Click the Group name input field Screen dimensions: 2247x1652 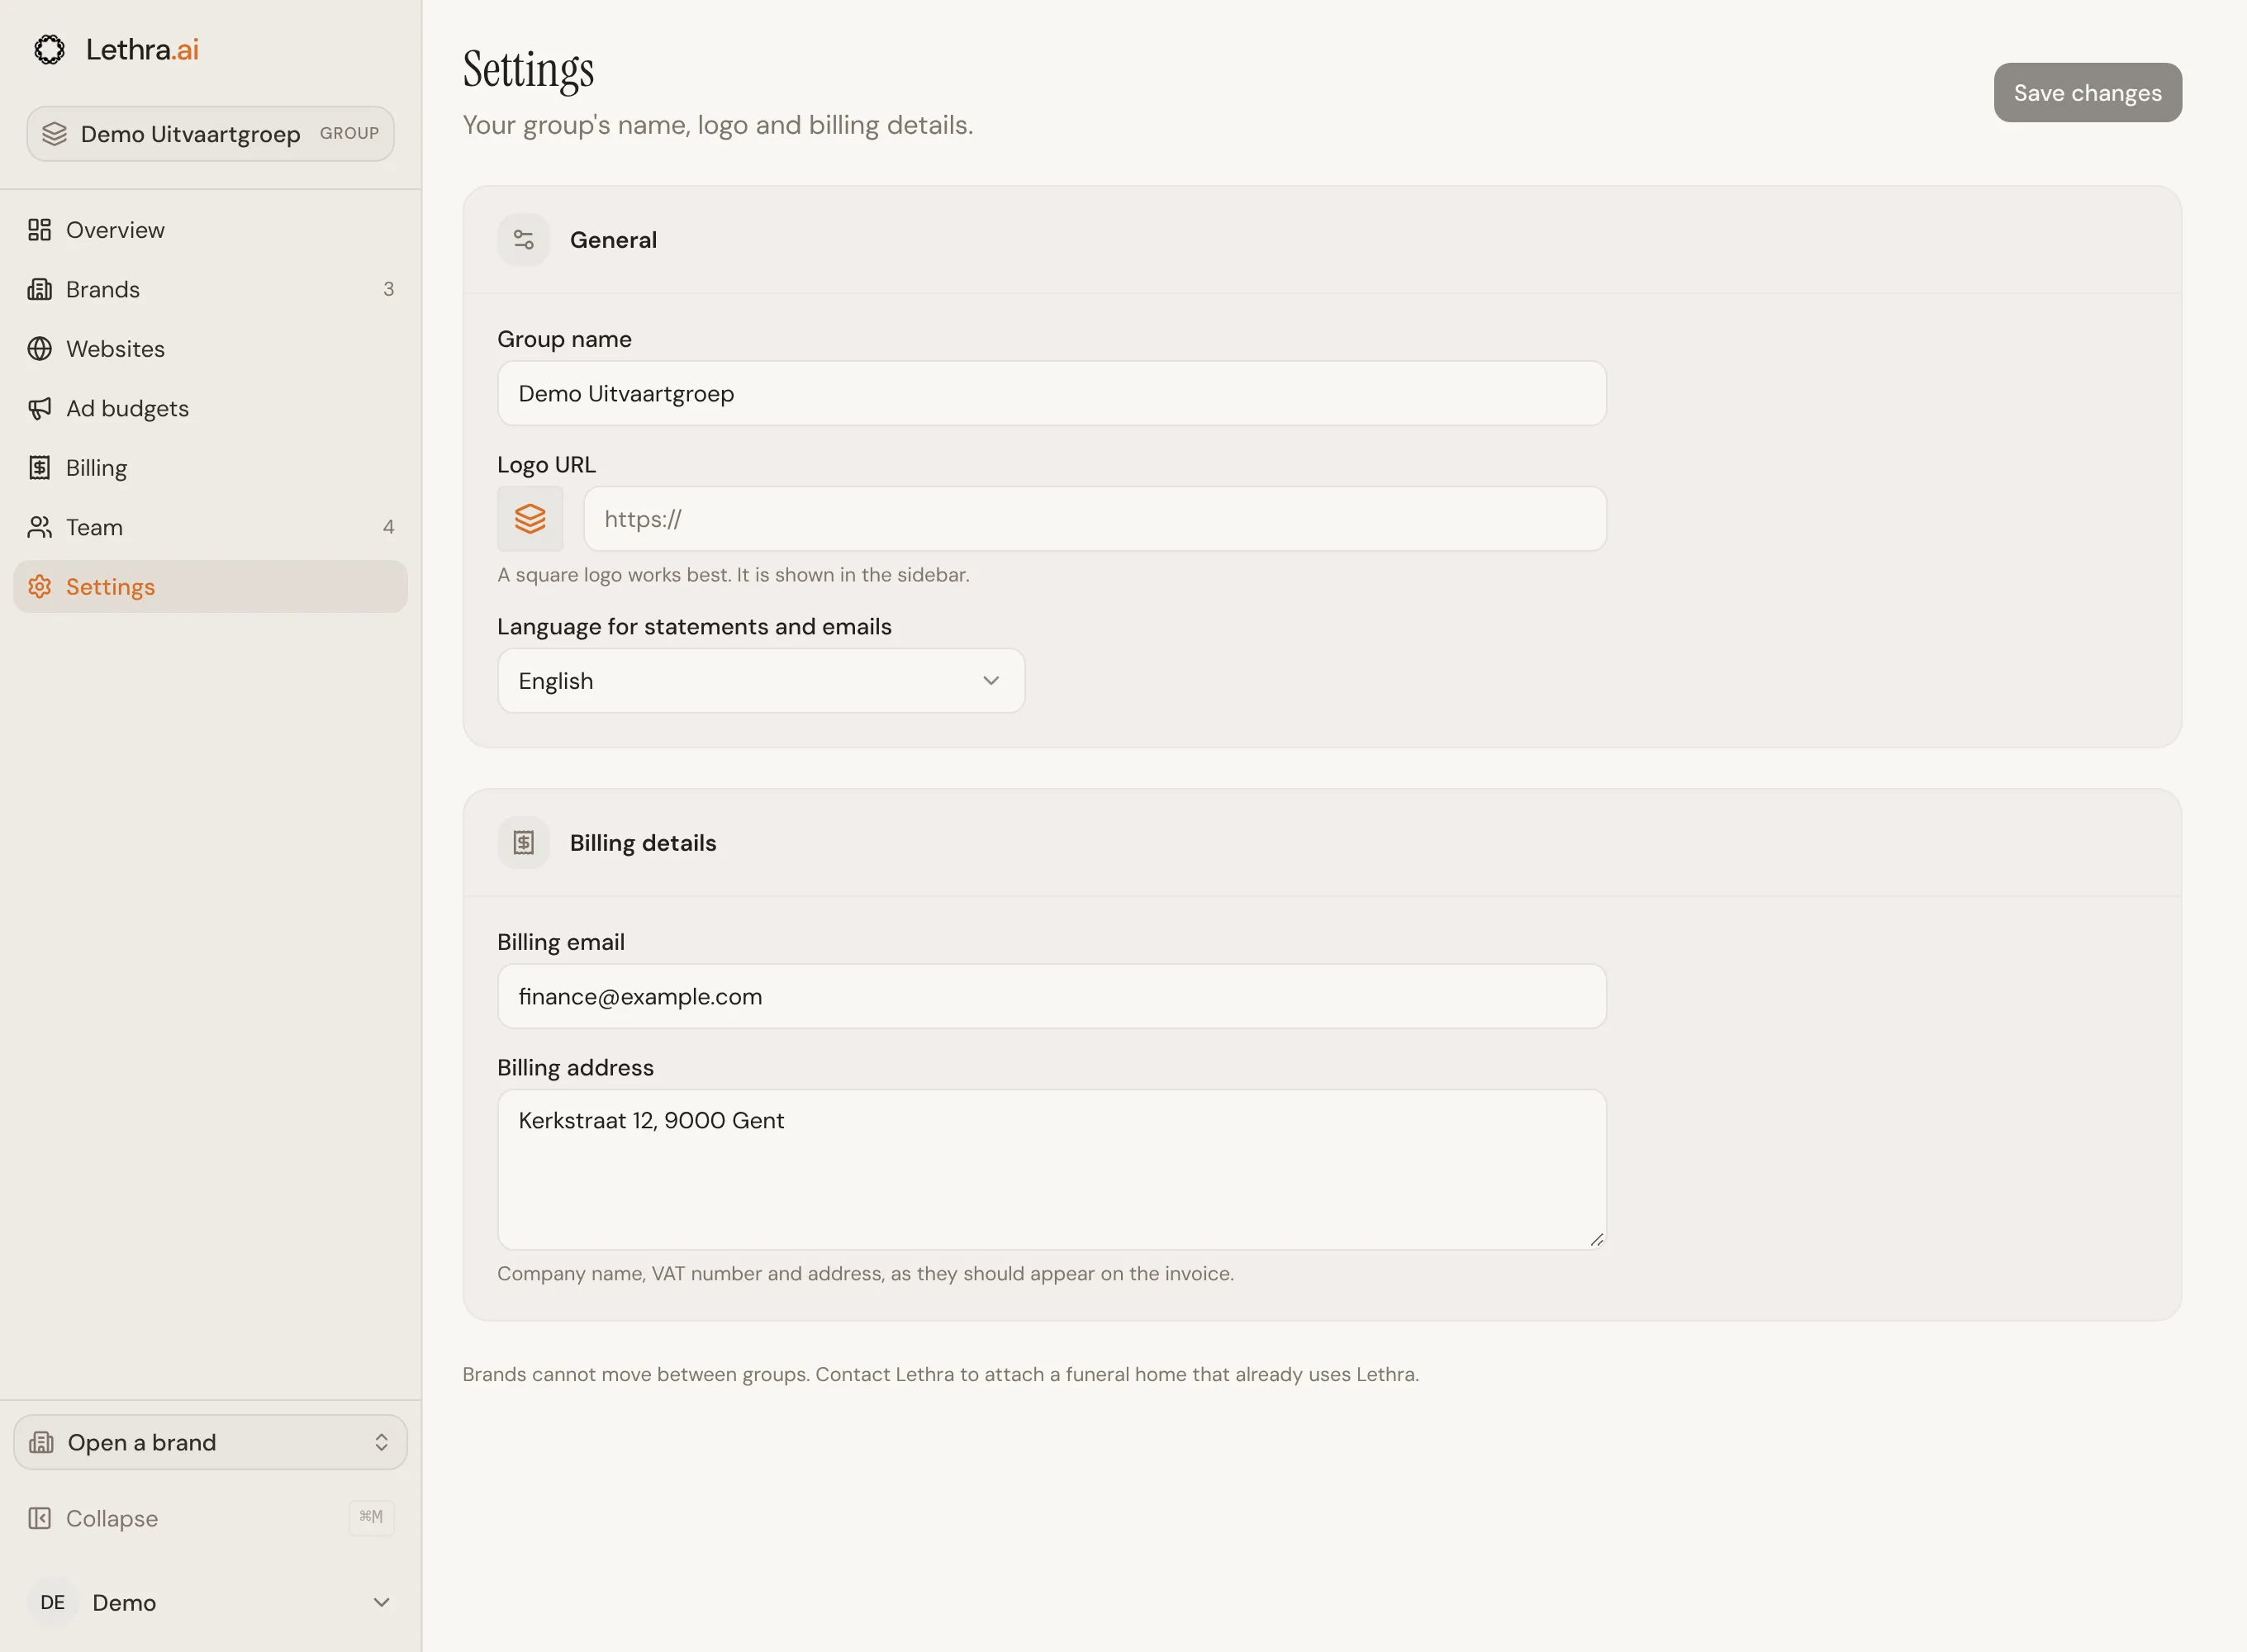point(1052,394)
